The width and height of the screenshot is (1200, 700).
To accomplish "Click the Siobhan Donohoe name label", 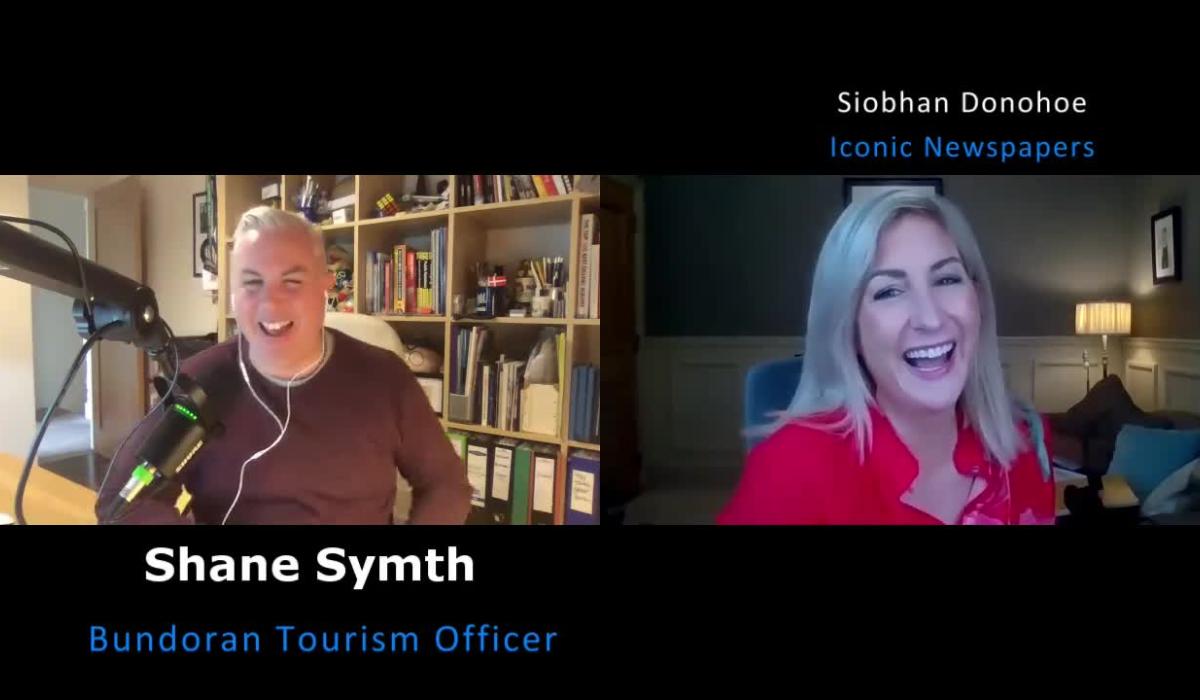I will point(961,102).
